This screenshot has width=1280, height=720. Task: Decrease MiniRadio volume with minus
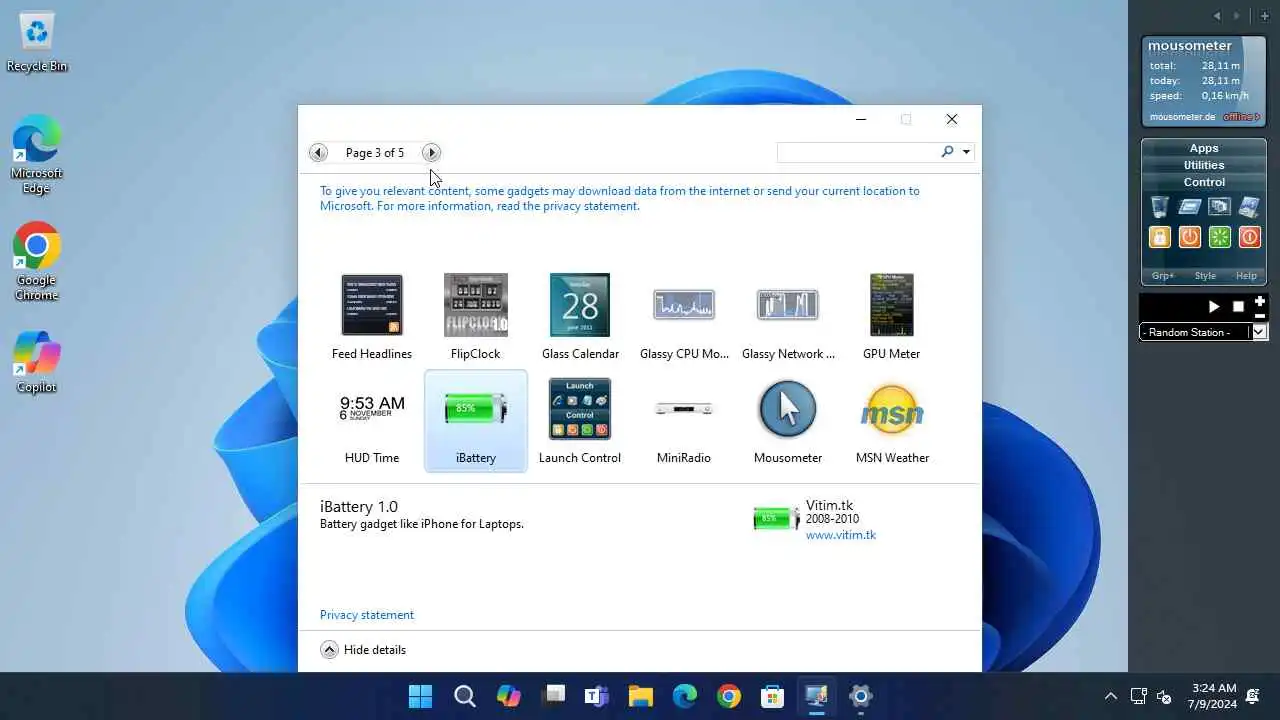pos(1260,315)
